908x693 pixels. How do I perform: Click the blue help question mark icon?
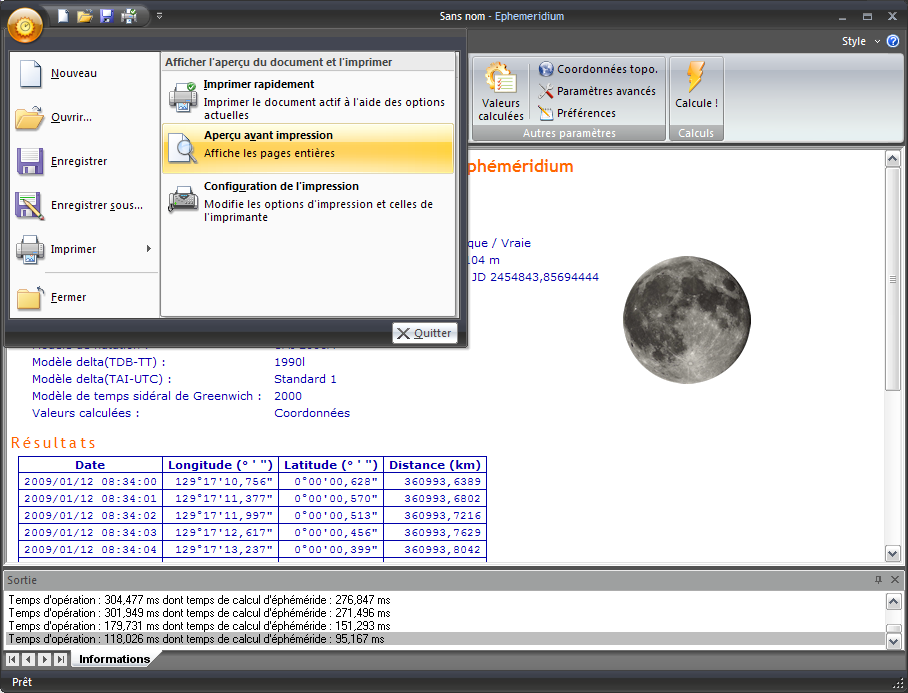point(893,42)
